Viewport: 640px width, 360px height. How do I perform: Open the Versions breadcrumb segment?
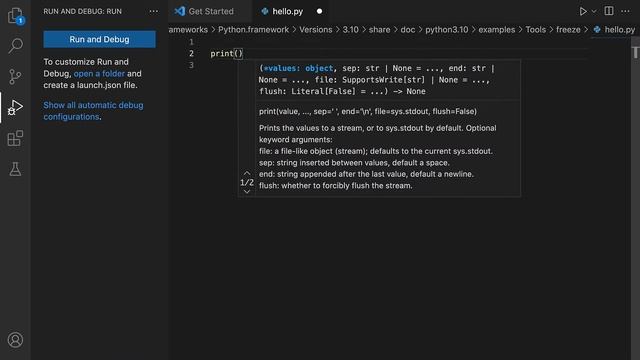316,30
